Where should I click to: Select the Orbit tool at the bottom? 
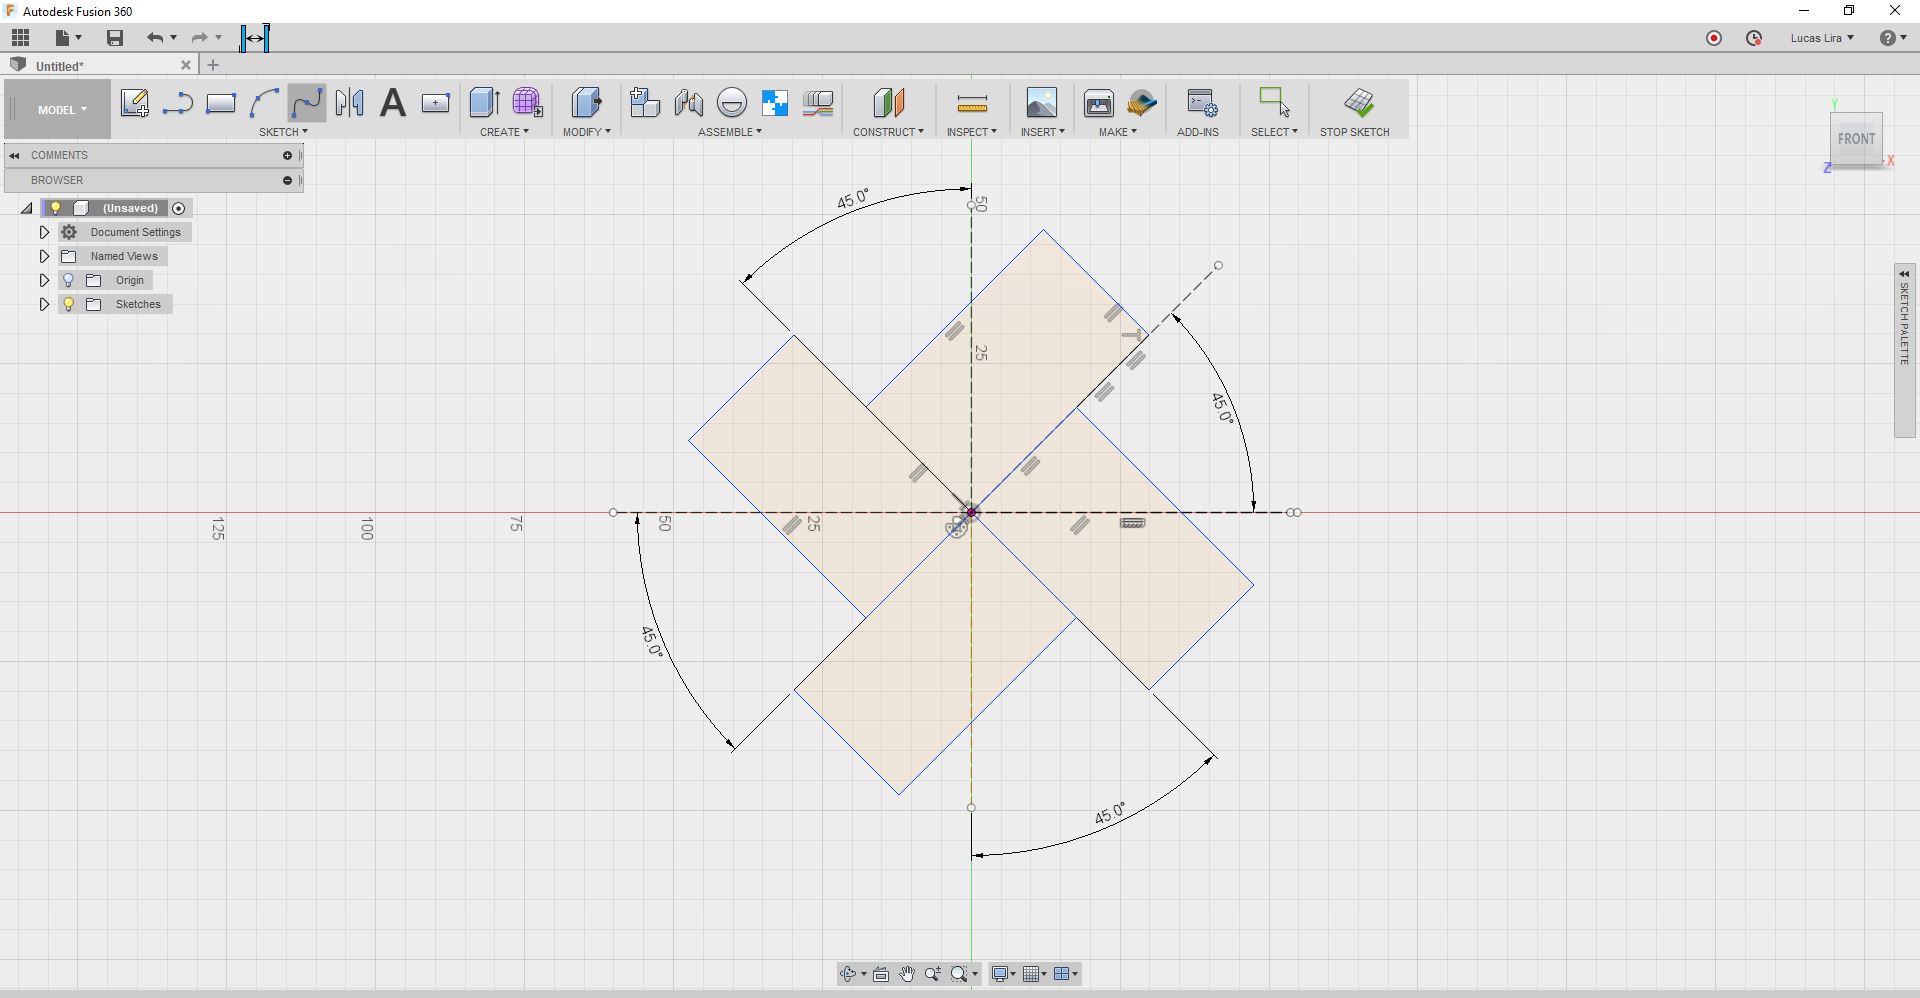pyautogui.click(x=848, y=973)
